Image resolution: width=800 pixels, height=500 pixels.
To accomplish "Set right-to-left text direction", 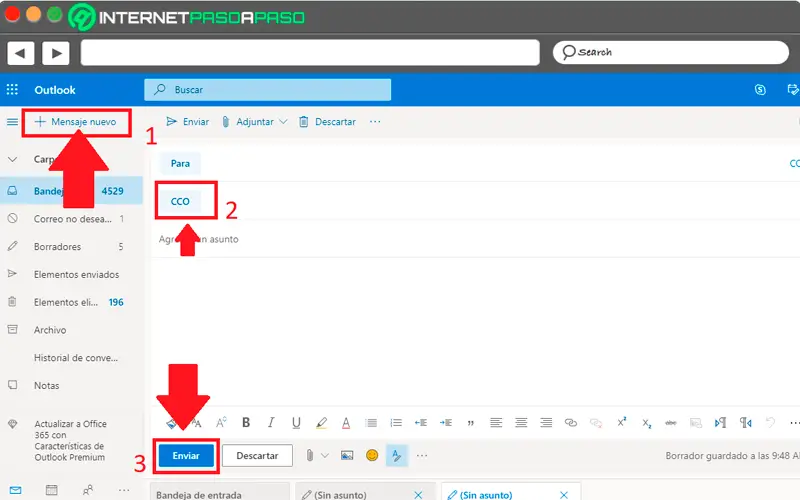I will [x=745, y=422].
